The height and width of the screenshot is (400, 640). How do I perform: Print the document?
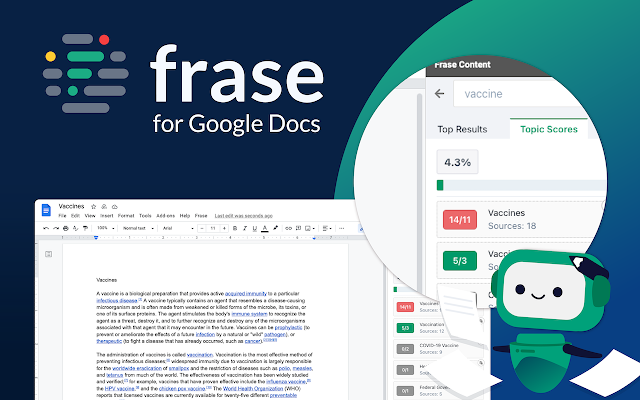coord(66,228)
